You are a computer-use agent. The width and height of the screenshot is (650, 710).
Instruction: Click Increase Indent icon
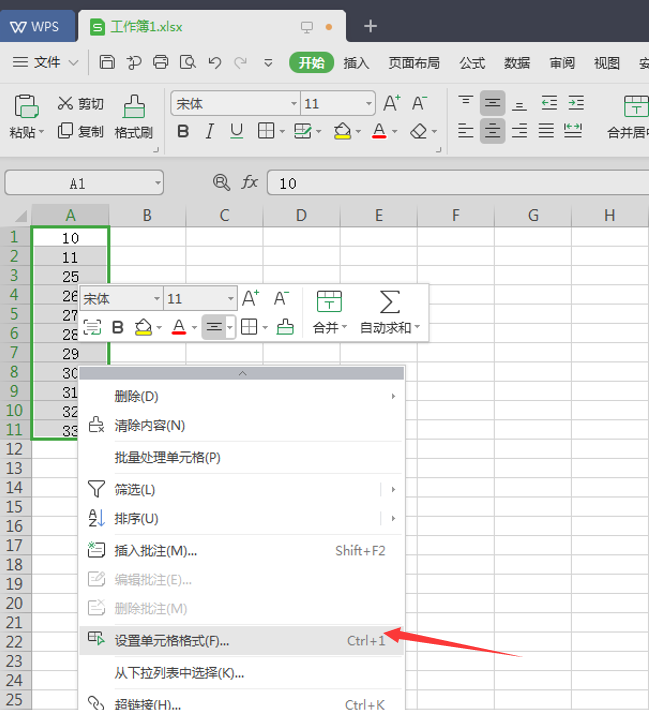coord(576,103)
